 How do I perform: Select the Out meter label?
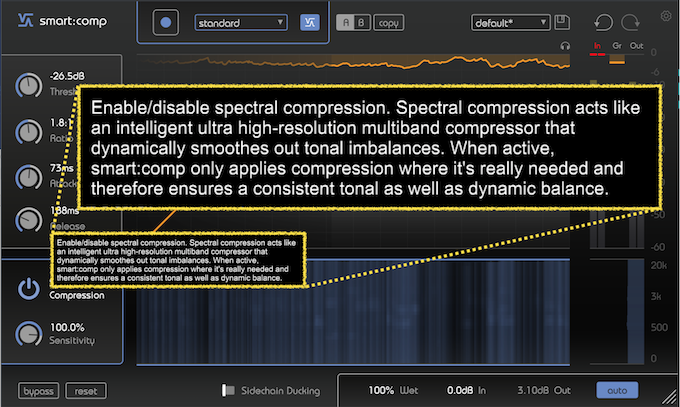click(x=636, y=46)
